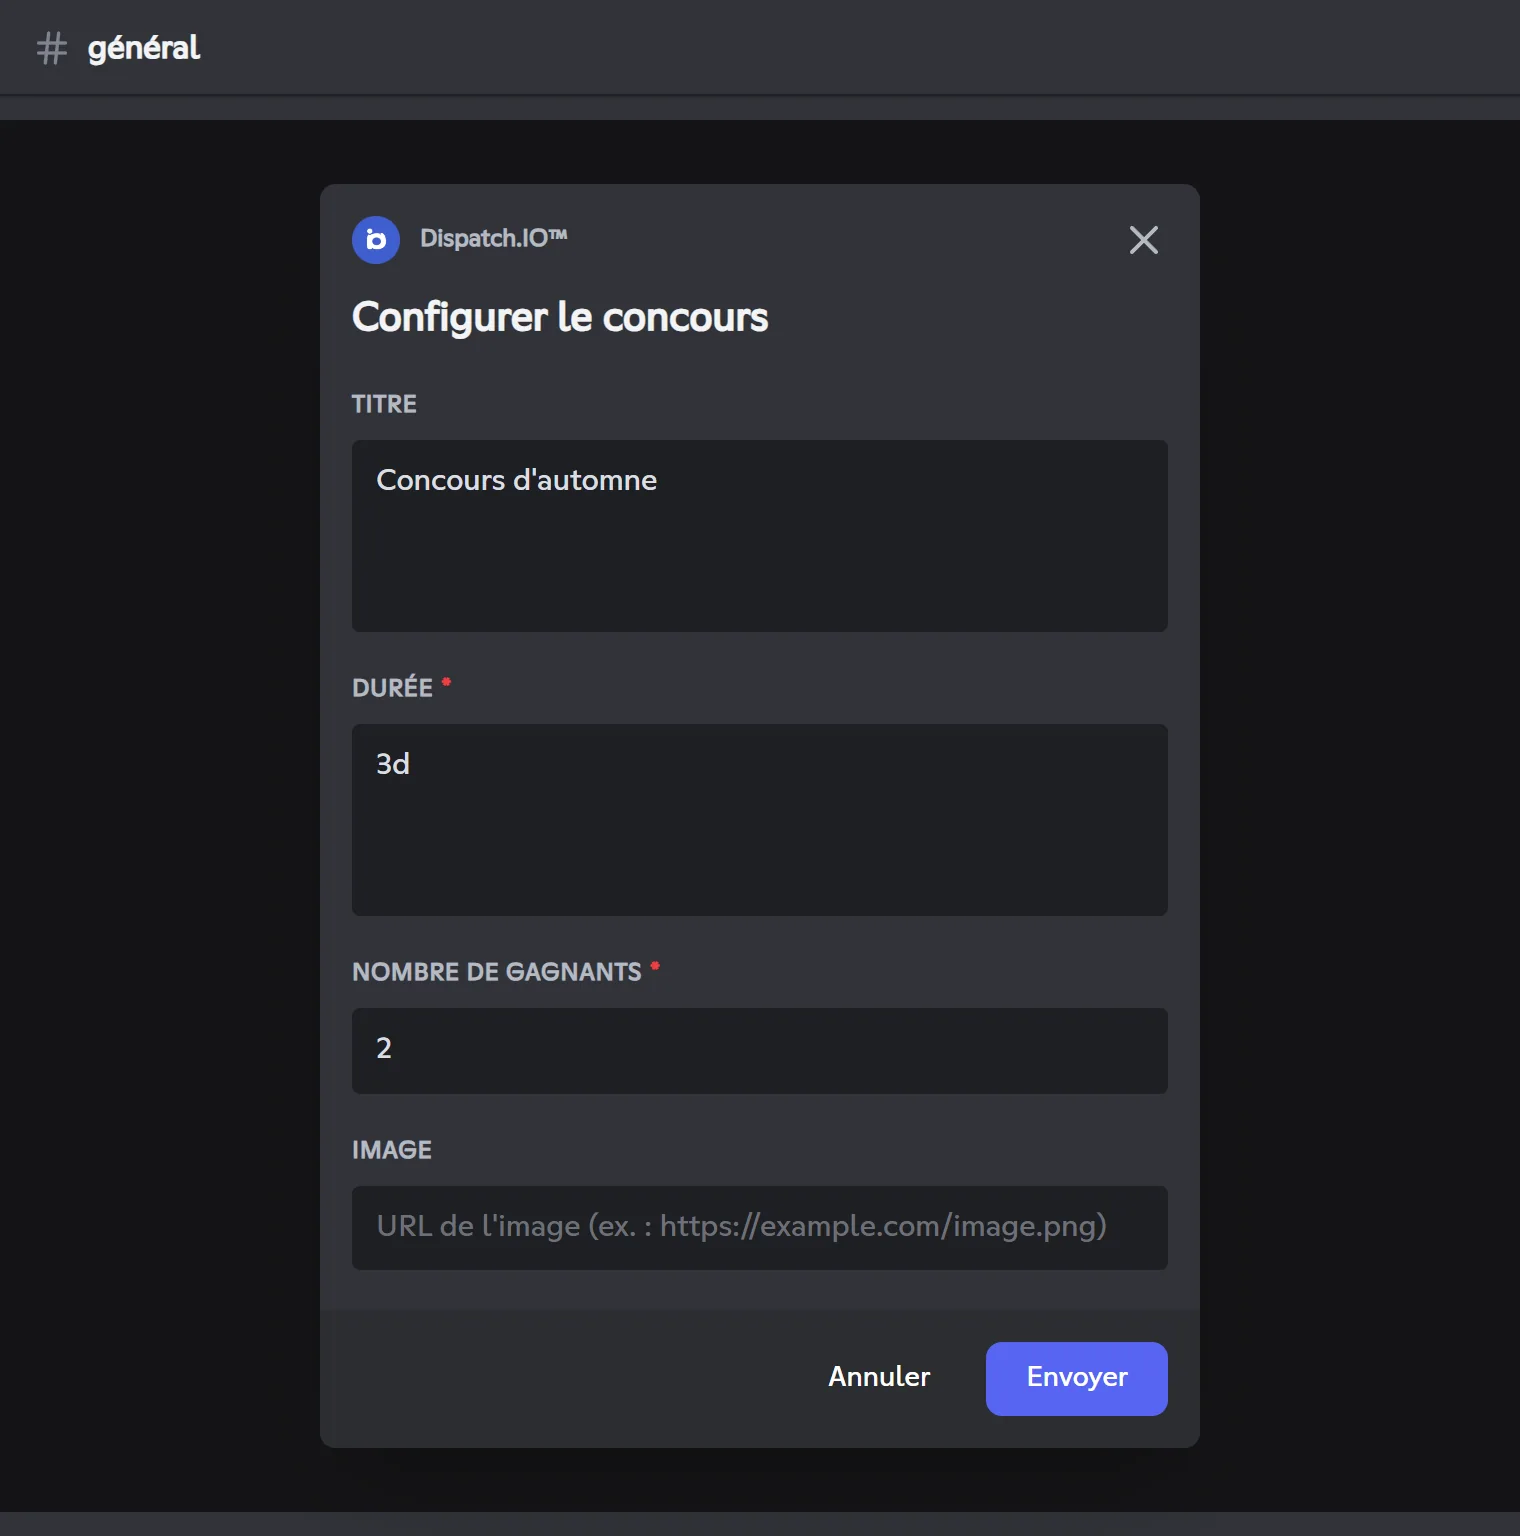Click the hashtag icon beside général
This screenshot has height=1536, width=1520.
tap(52, 48)
